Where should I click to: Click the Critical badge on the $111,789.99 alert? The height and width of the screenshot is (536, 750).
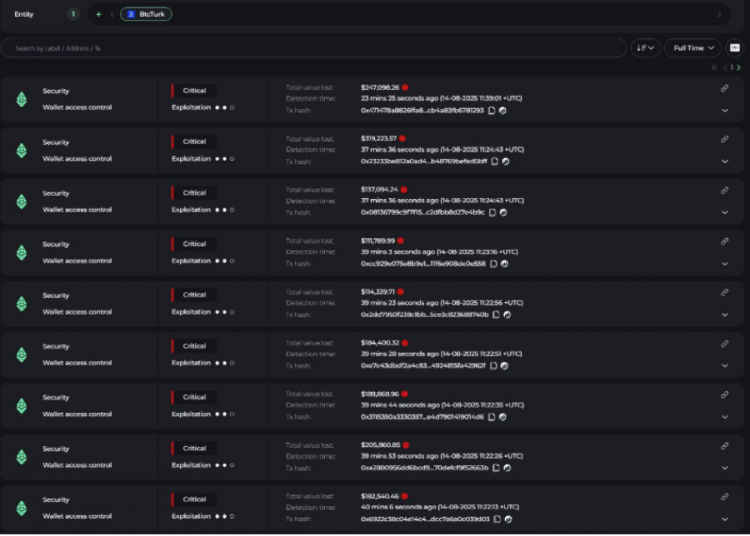point(194,244)
